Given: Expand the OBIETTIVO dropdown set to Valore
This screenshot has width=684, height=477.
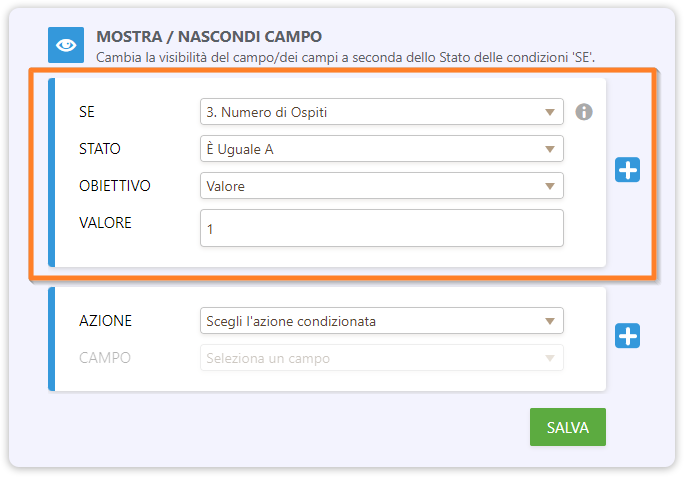Looking at the screenshot, I should tap(381, 186).
